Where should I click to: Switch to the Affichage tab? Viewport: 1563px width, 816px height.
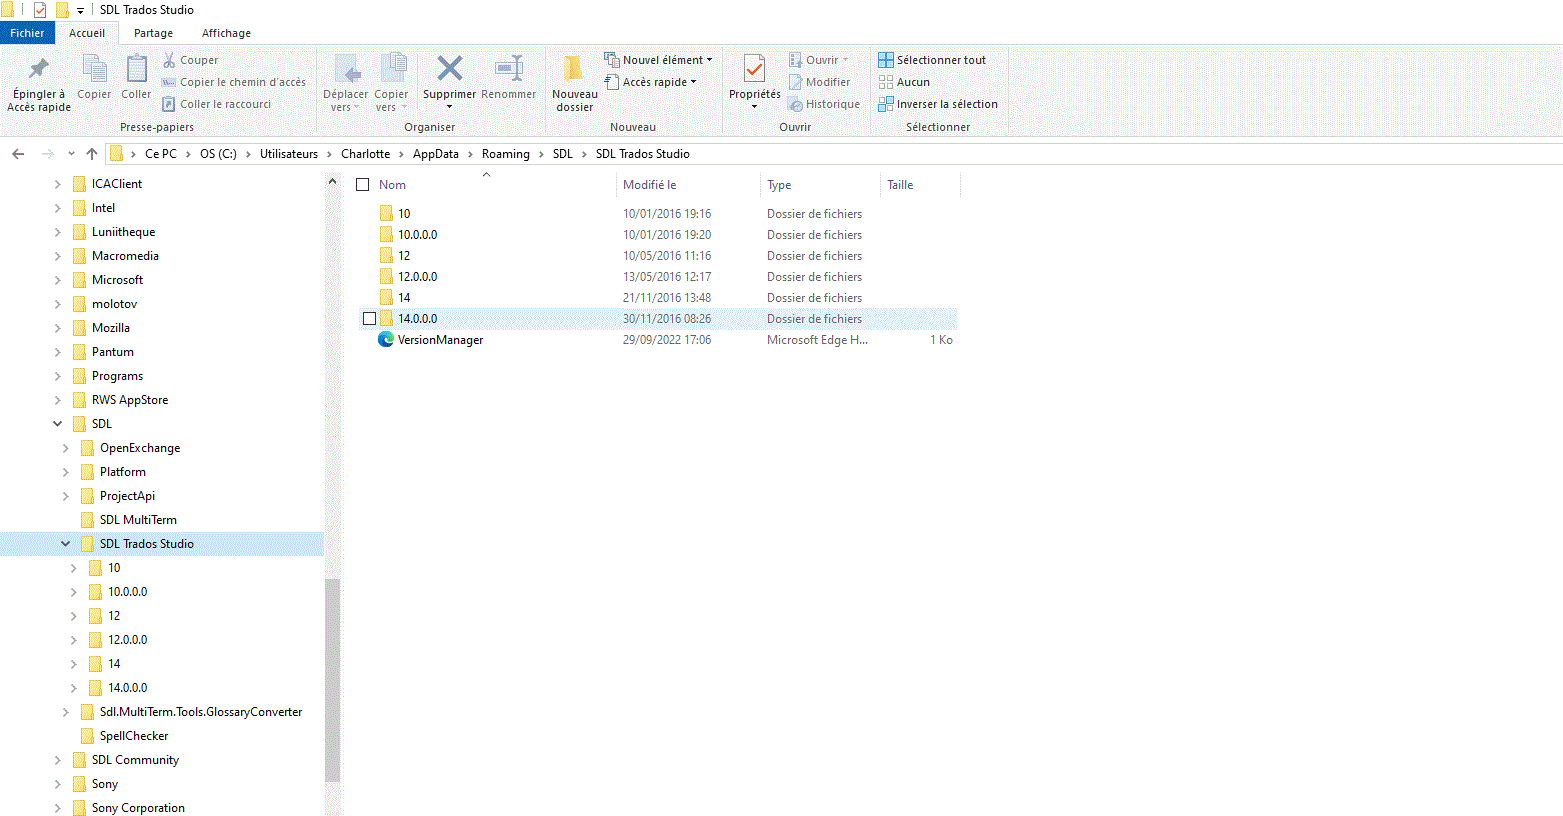(x=225, y=32)
